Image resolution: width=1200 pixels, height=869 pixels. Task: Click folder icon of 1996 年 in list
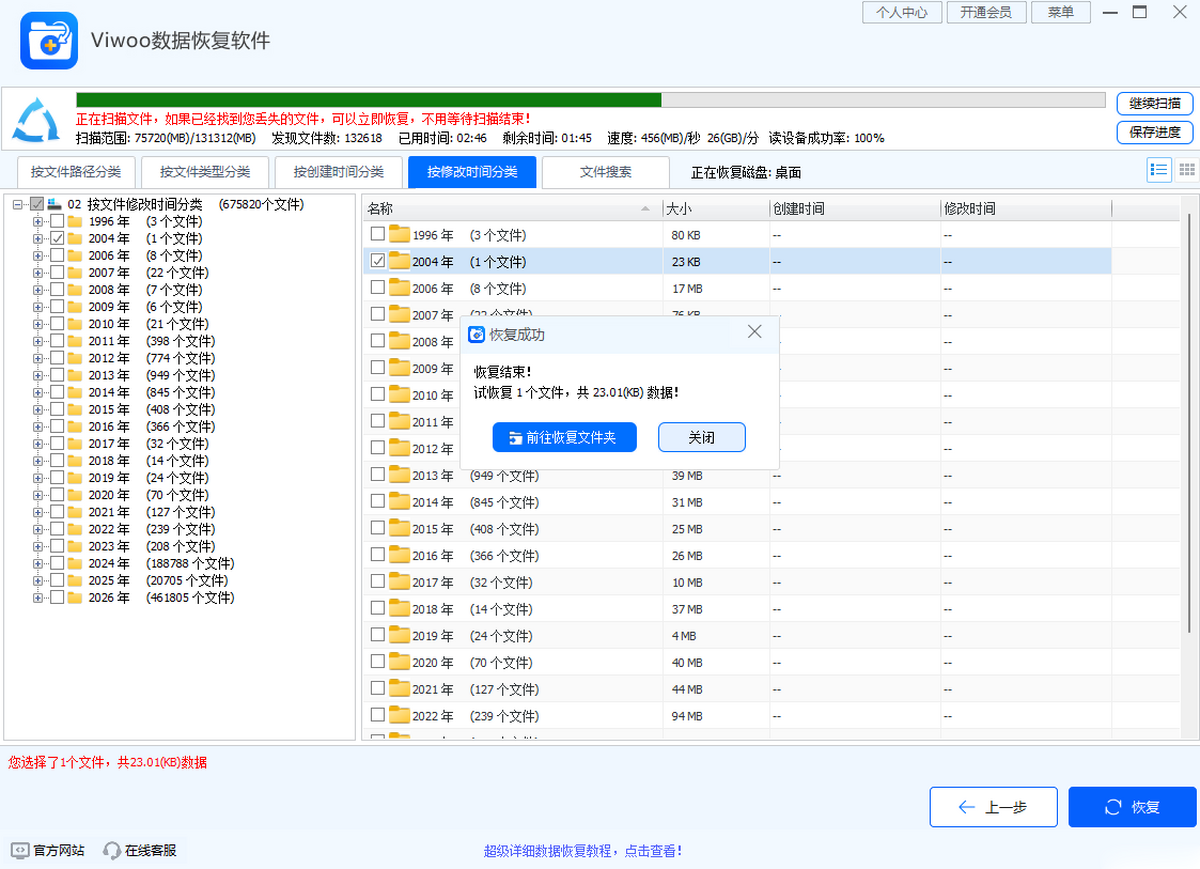[x=400, y=235]
